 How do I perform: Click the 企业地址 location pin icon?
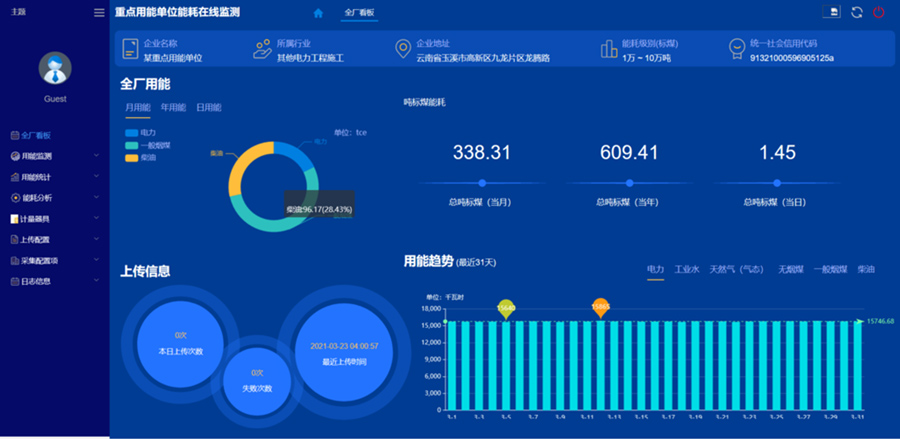pos(402,49)
